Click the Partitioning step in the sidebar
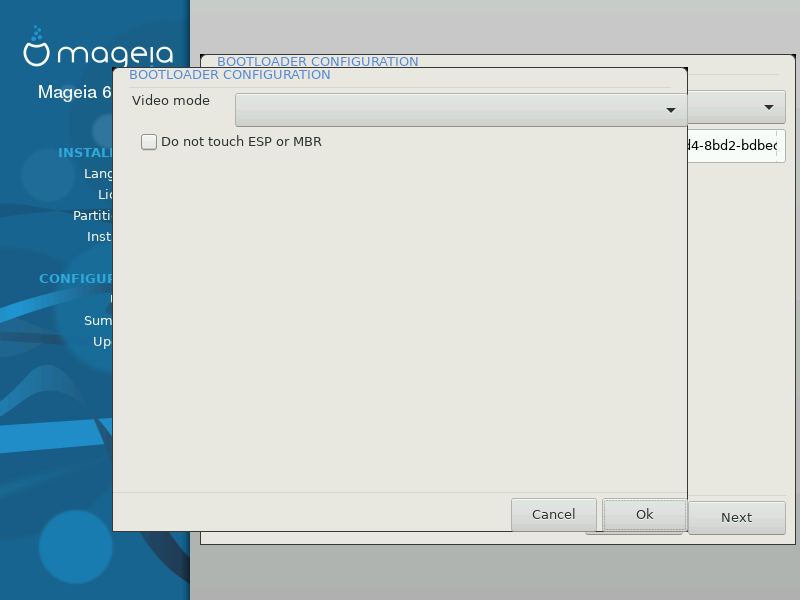The image size is (800, 600). coord(92,215)
